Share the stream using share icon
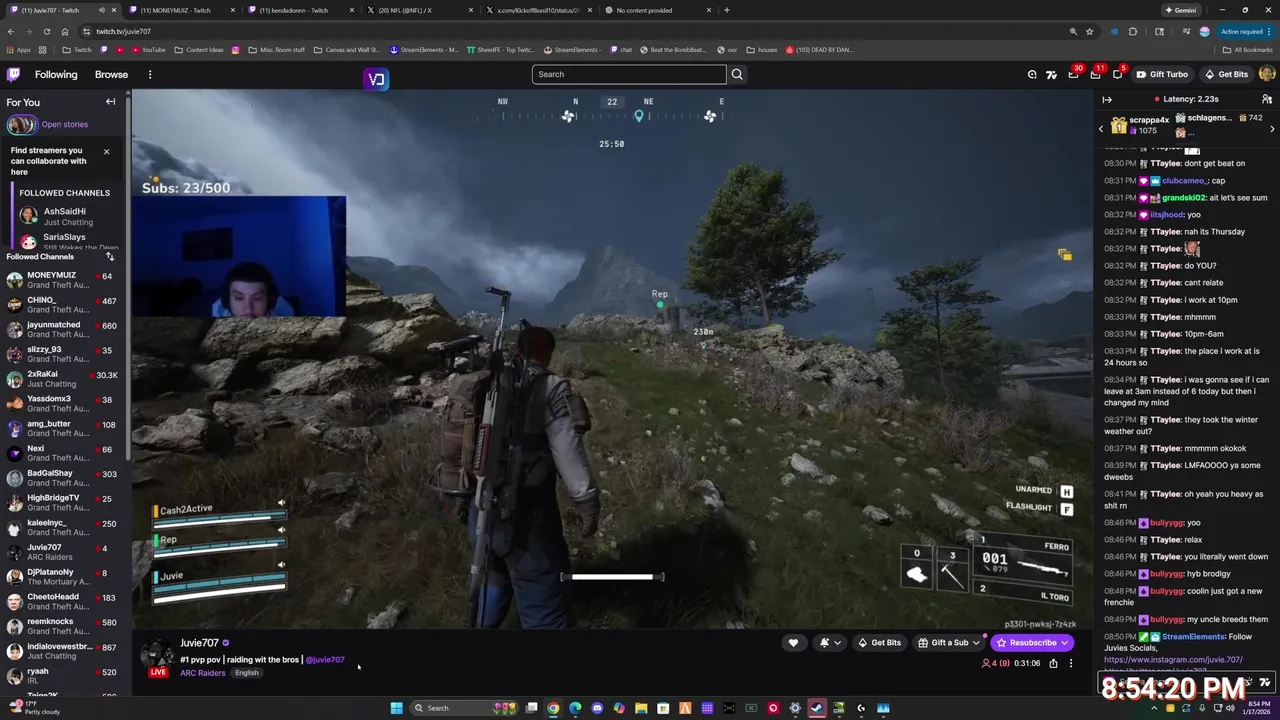 point(1053,663)
